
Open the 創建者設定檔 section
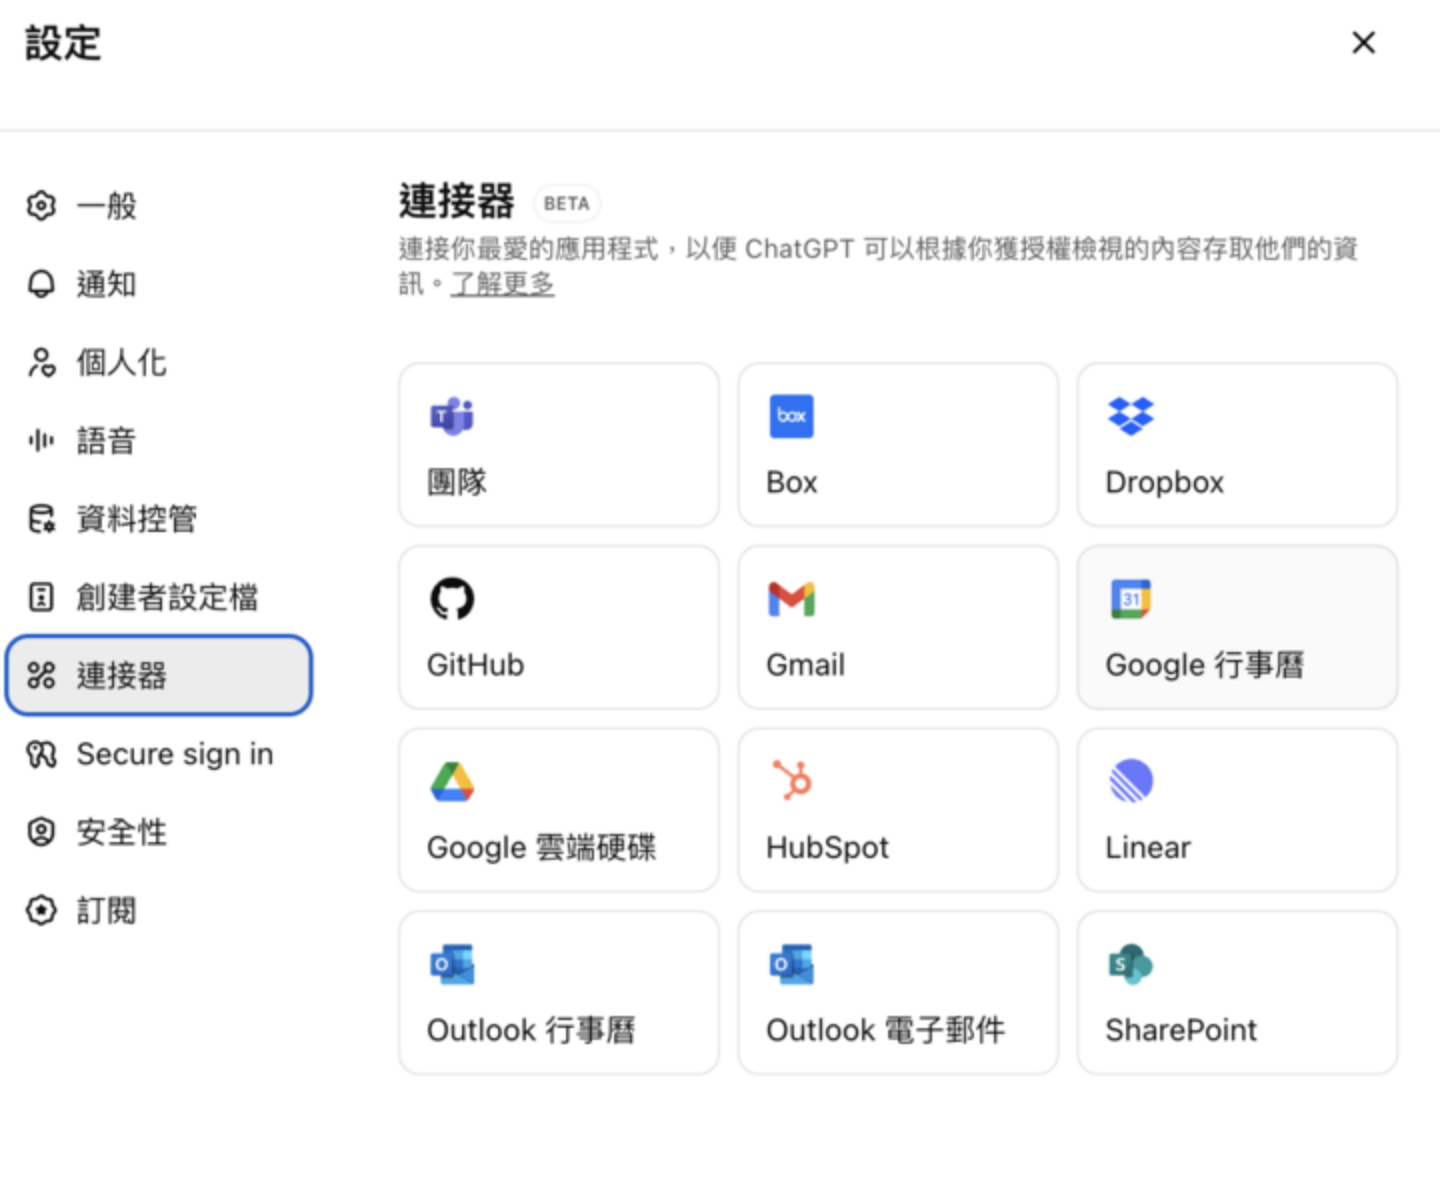click(x=159, y=597)
